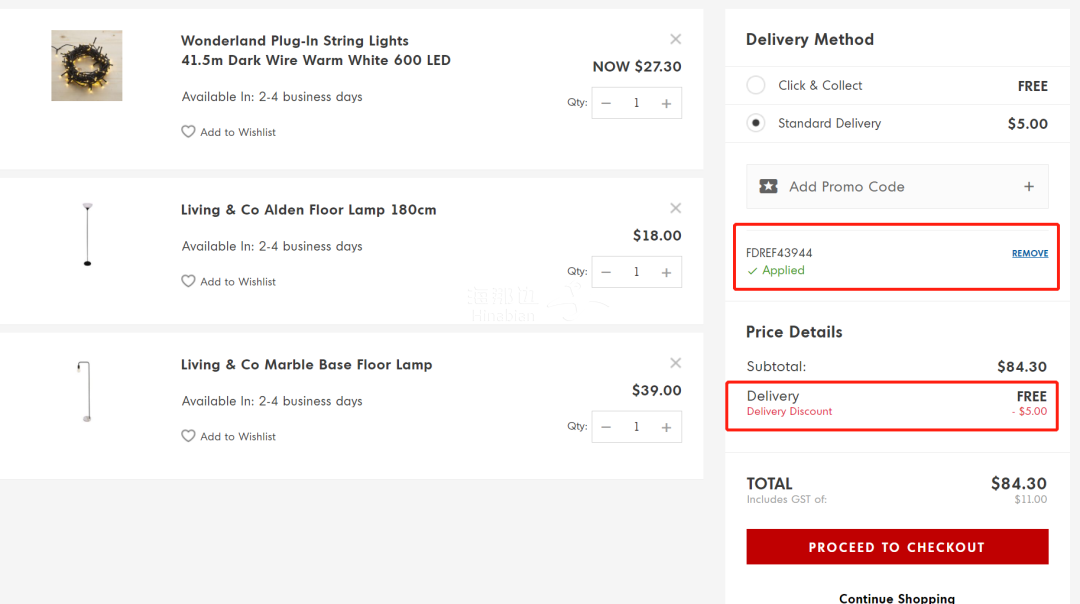
Task: Proceed to checkout
Action: (897, 547)
